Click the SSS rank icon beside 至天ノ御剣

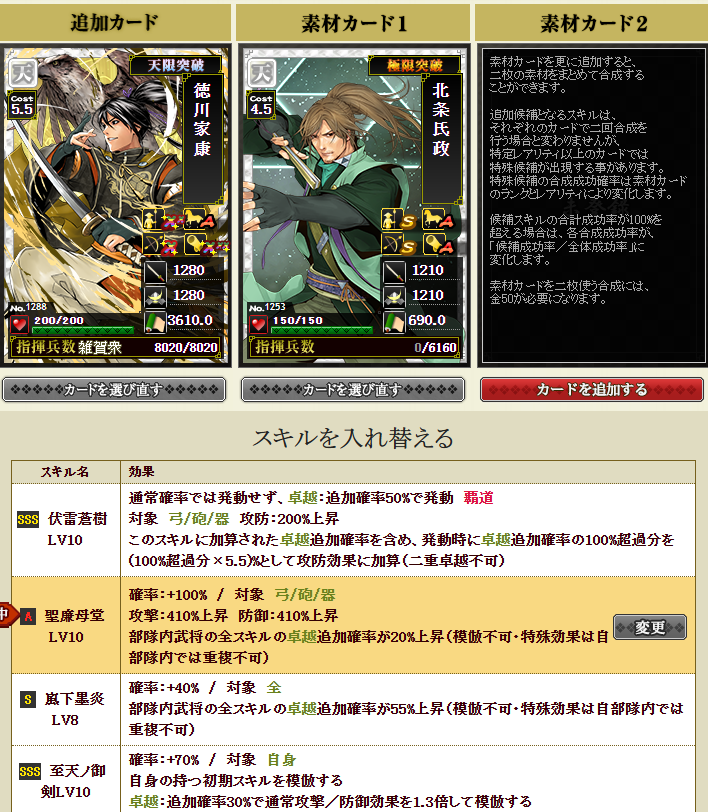tap(30, 772)
